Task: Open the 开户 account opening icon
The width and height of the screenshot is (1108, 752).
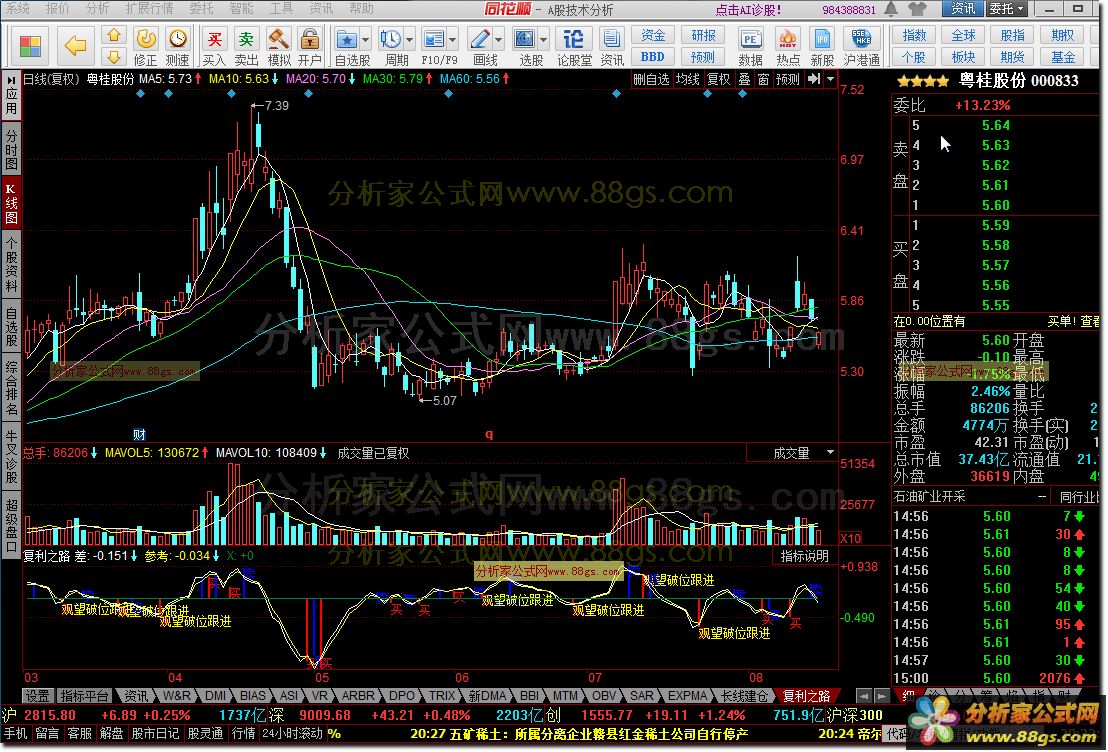Action: [310, 47]
